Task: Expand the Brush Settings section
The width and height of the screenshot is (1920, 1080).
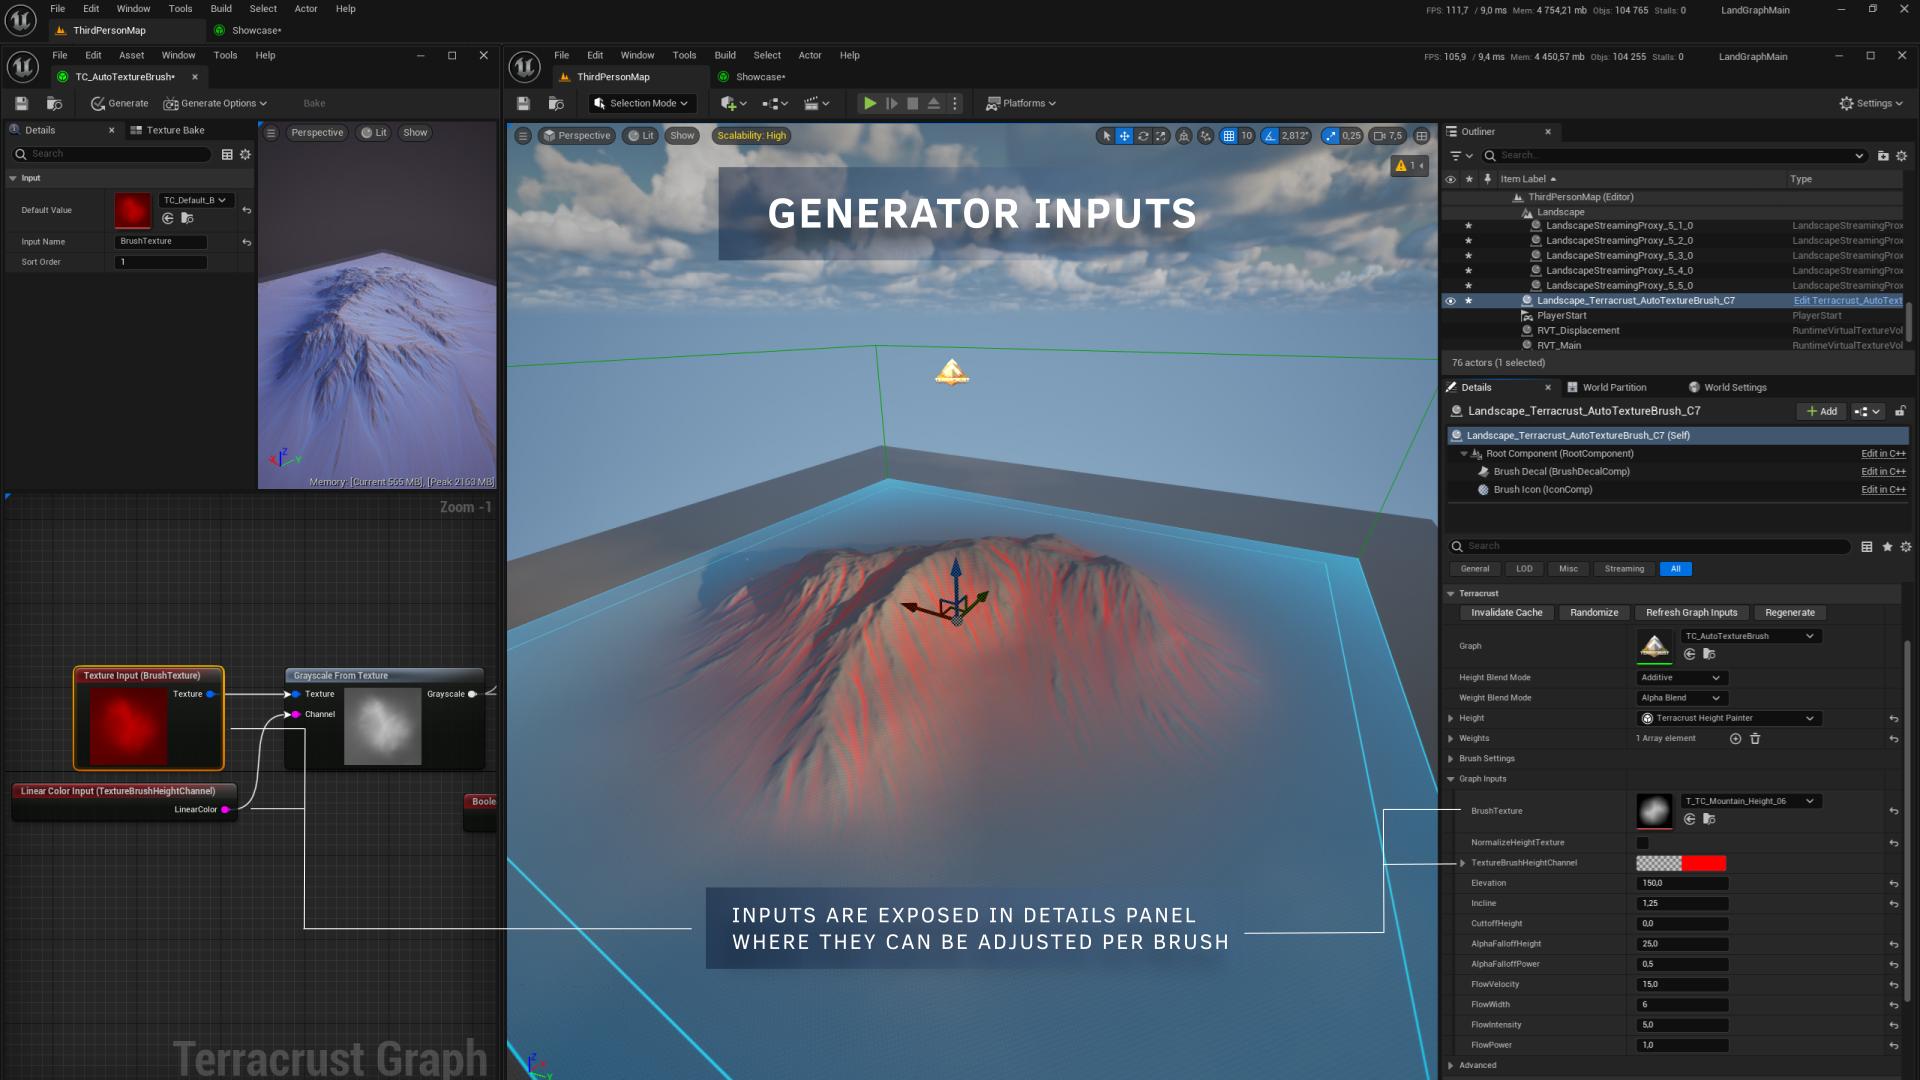Action: 1451,759
